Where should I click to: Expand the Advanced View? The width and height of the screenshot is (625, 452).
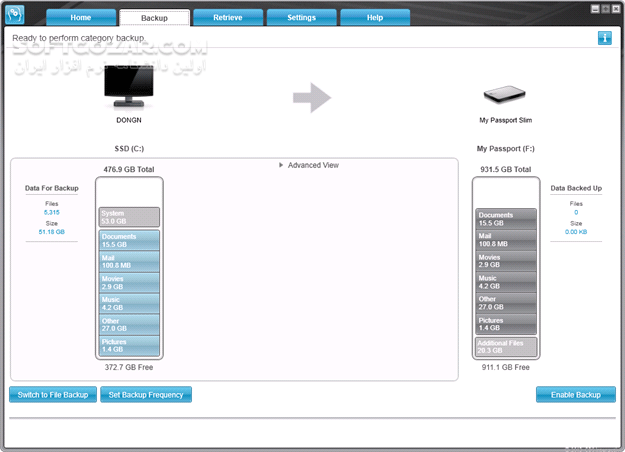(309, 165)
